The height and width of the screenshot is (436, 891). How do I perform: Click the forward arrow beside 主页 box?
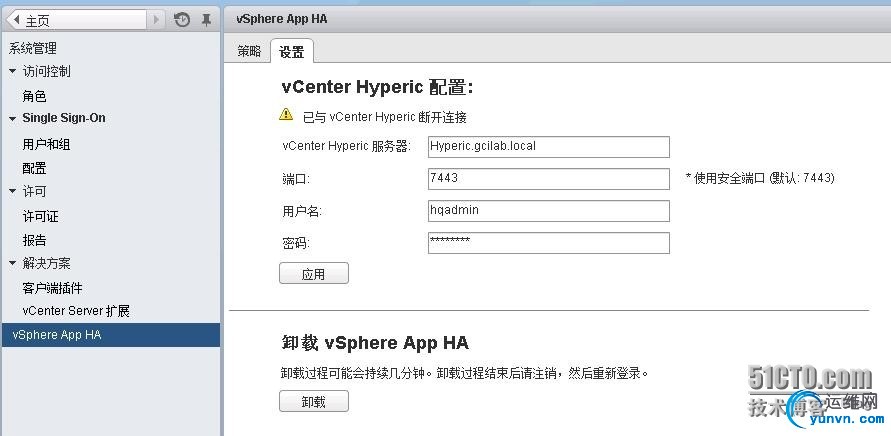(x=156, y=20)
